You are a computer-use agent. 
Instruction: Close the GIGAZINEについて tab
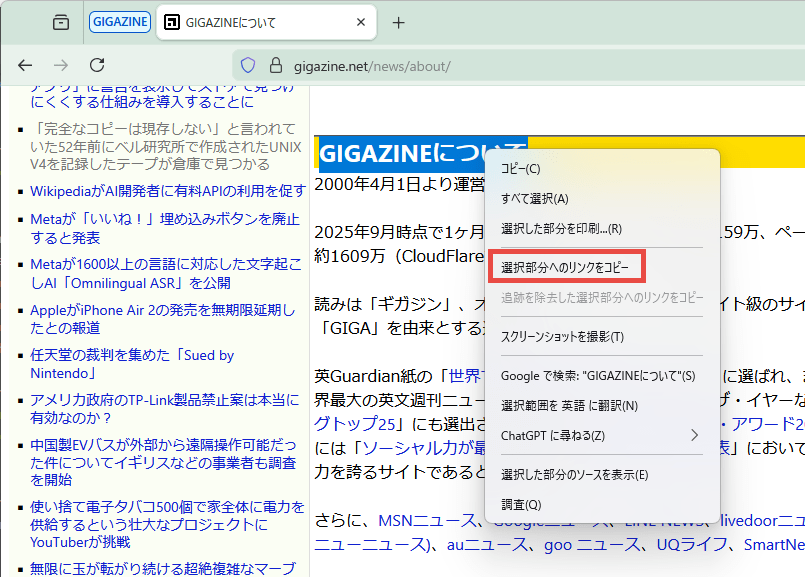point(357,23)
